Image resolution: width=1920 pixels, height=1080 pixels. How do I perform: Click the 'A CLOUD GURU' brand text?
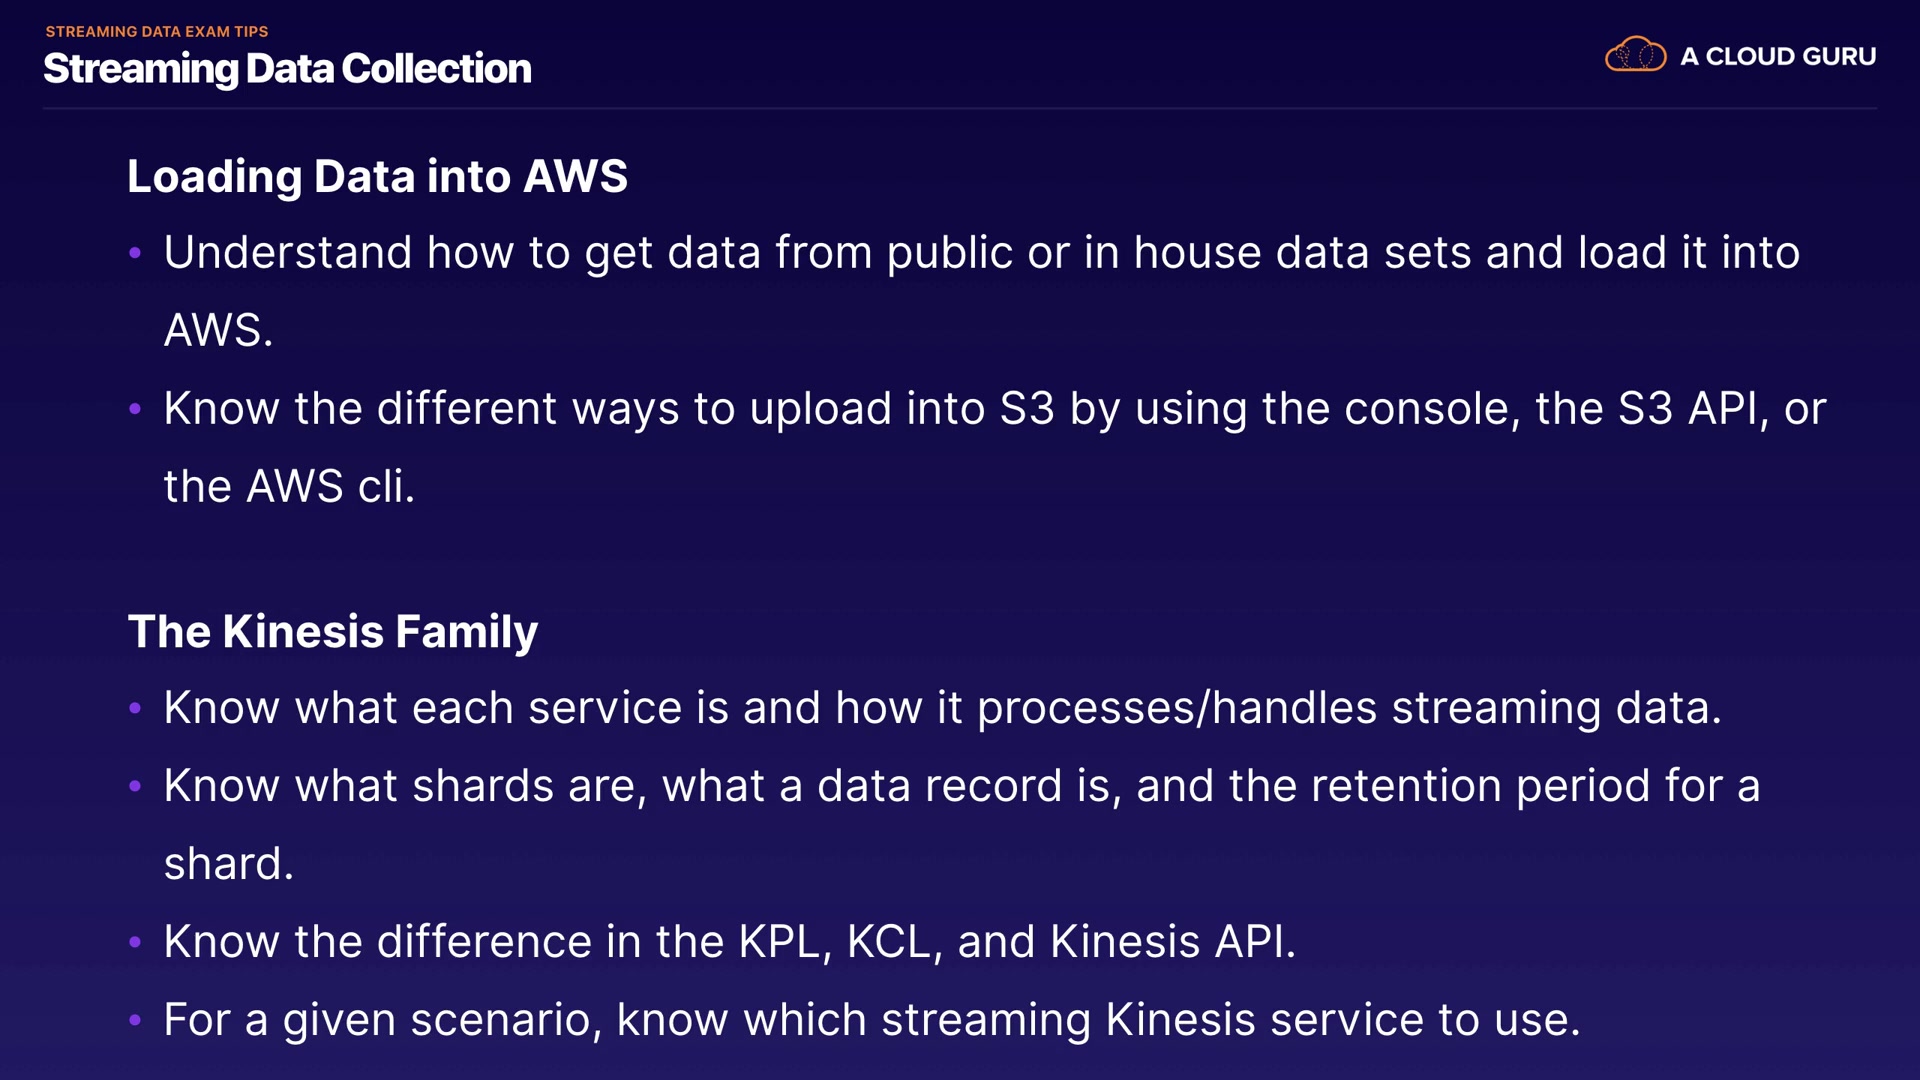coord(1777,57)
